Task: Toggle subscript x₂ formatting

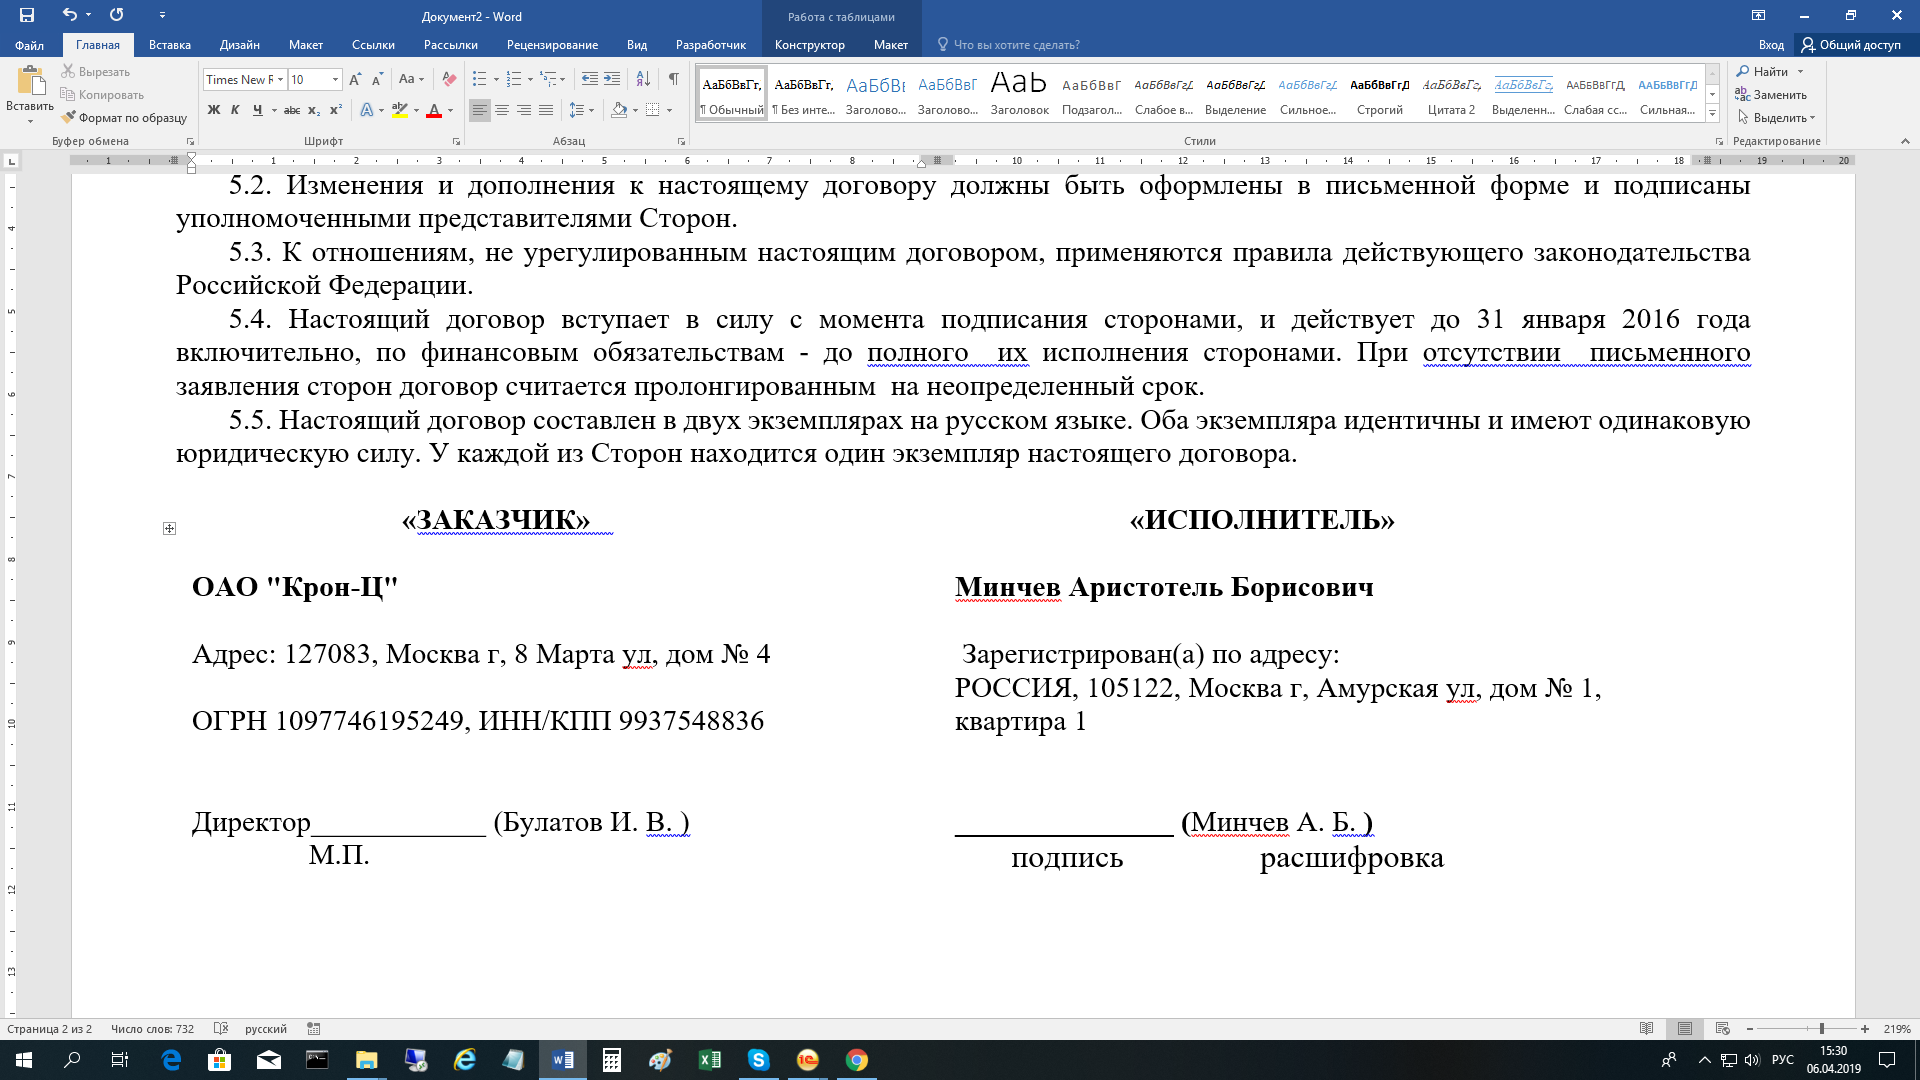Action: [314, 110]
